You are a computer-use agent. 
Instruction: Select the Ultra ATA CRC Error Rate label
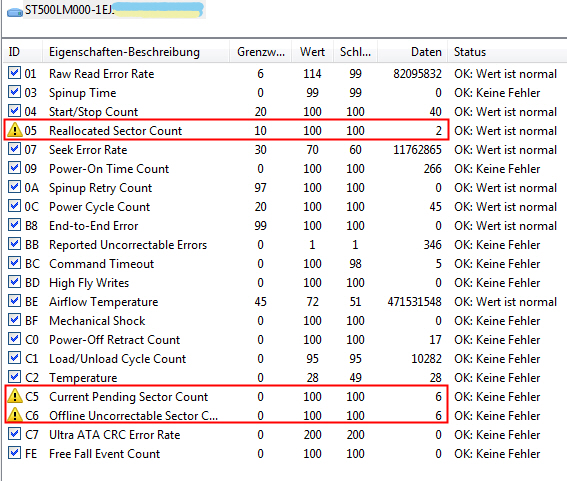point(115,435)
